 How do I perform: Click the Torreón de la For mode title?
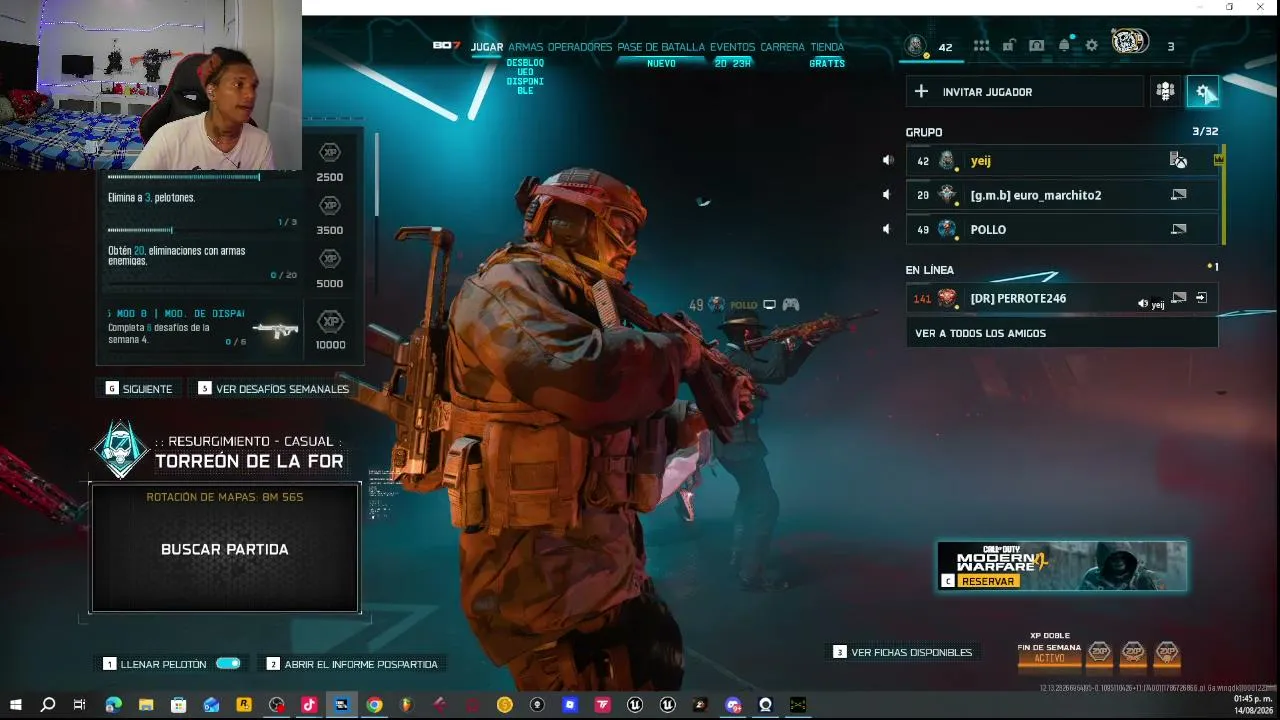(249, 461)
